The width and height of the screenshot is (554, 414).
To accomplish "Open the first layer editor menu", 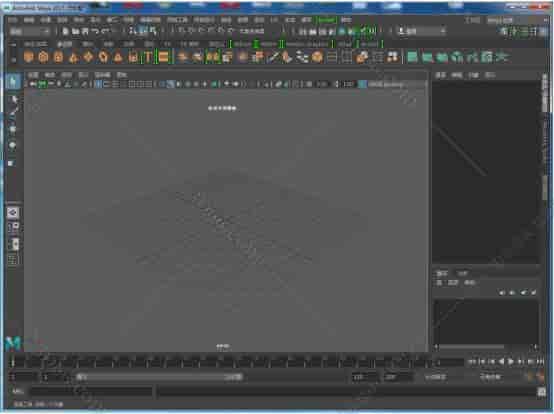I will [439, 283].
